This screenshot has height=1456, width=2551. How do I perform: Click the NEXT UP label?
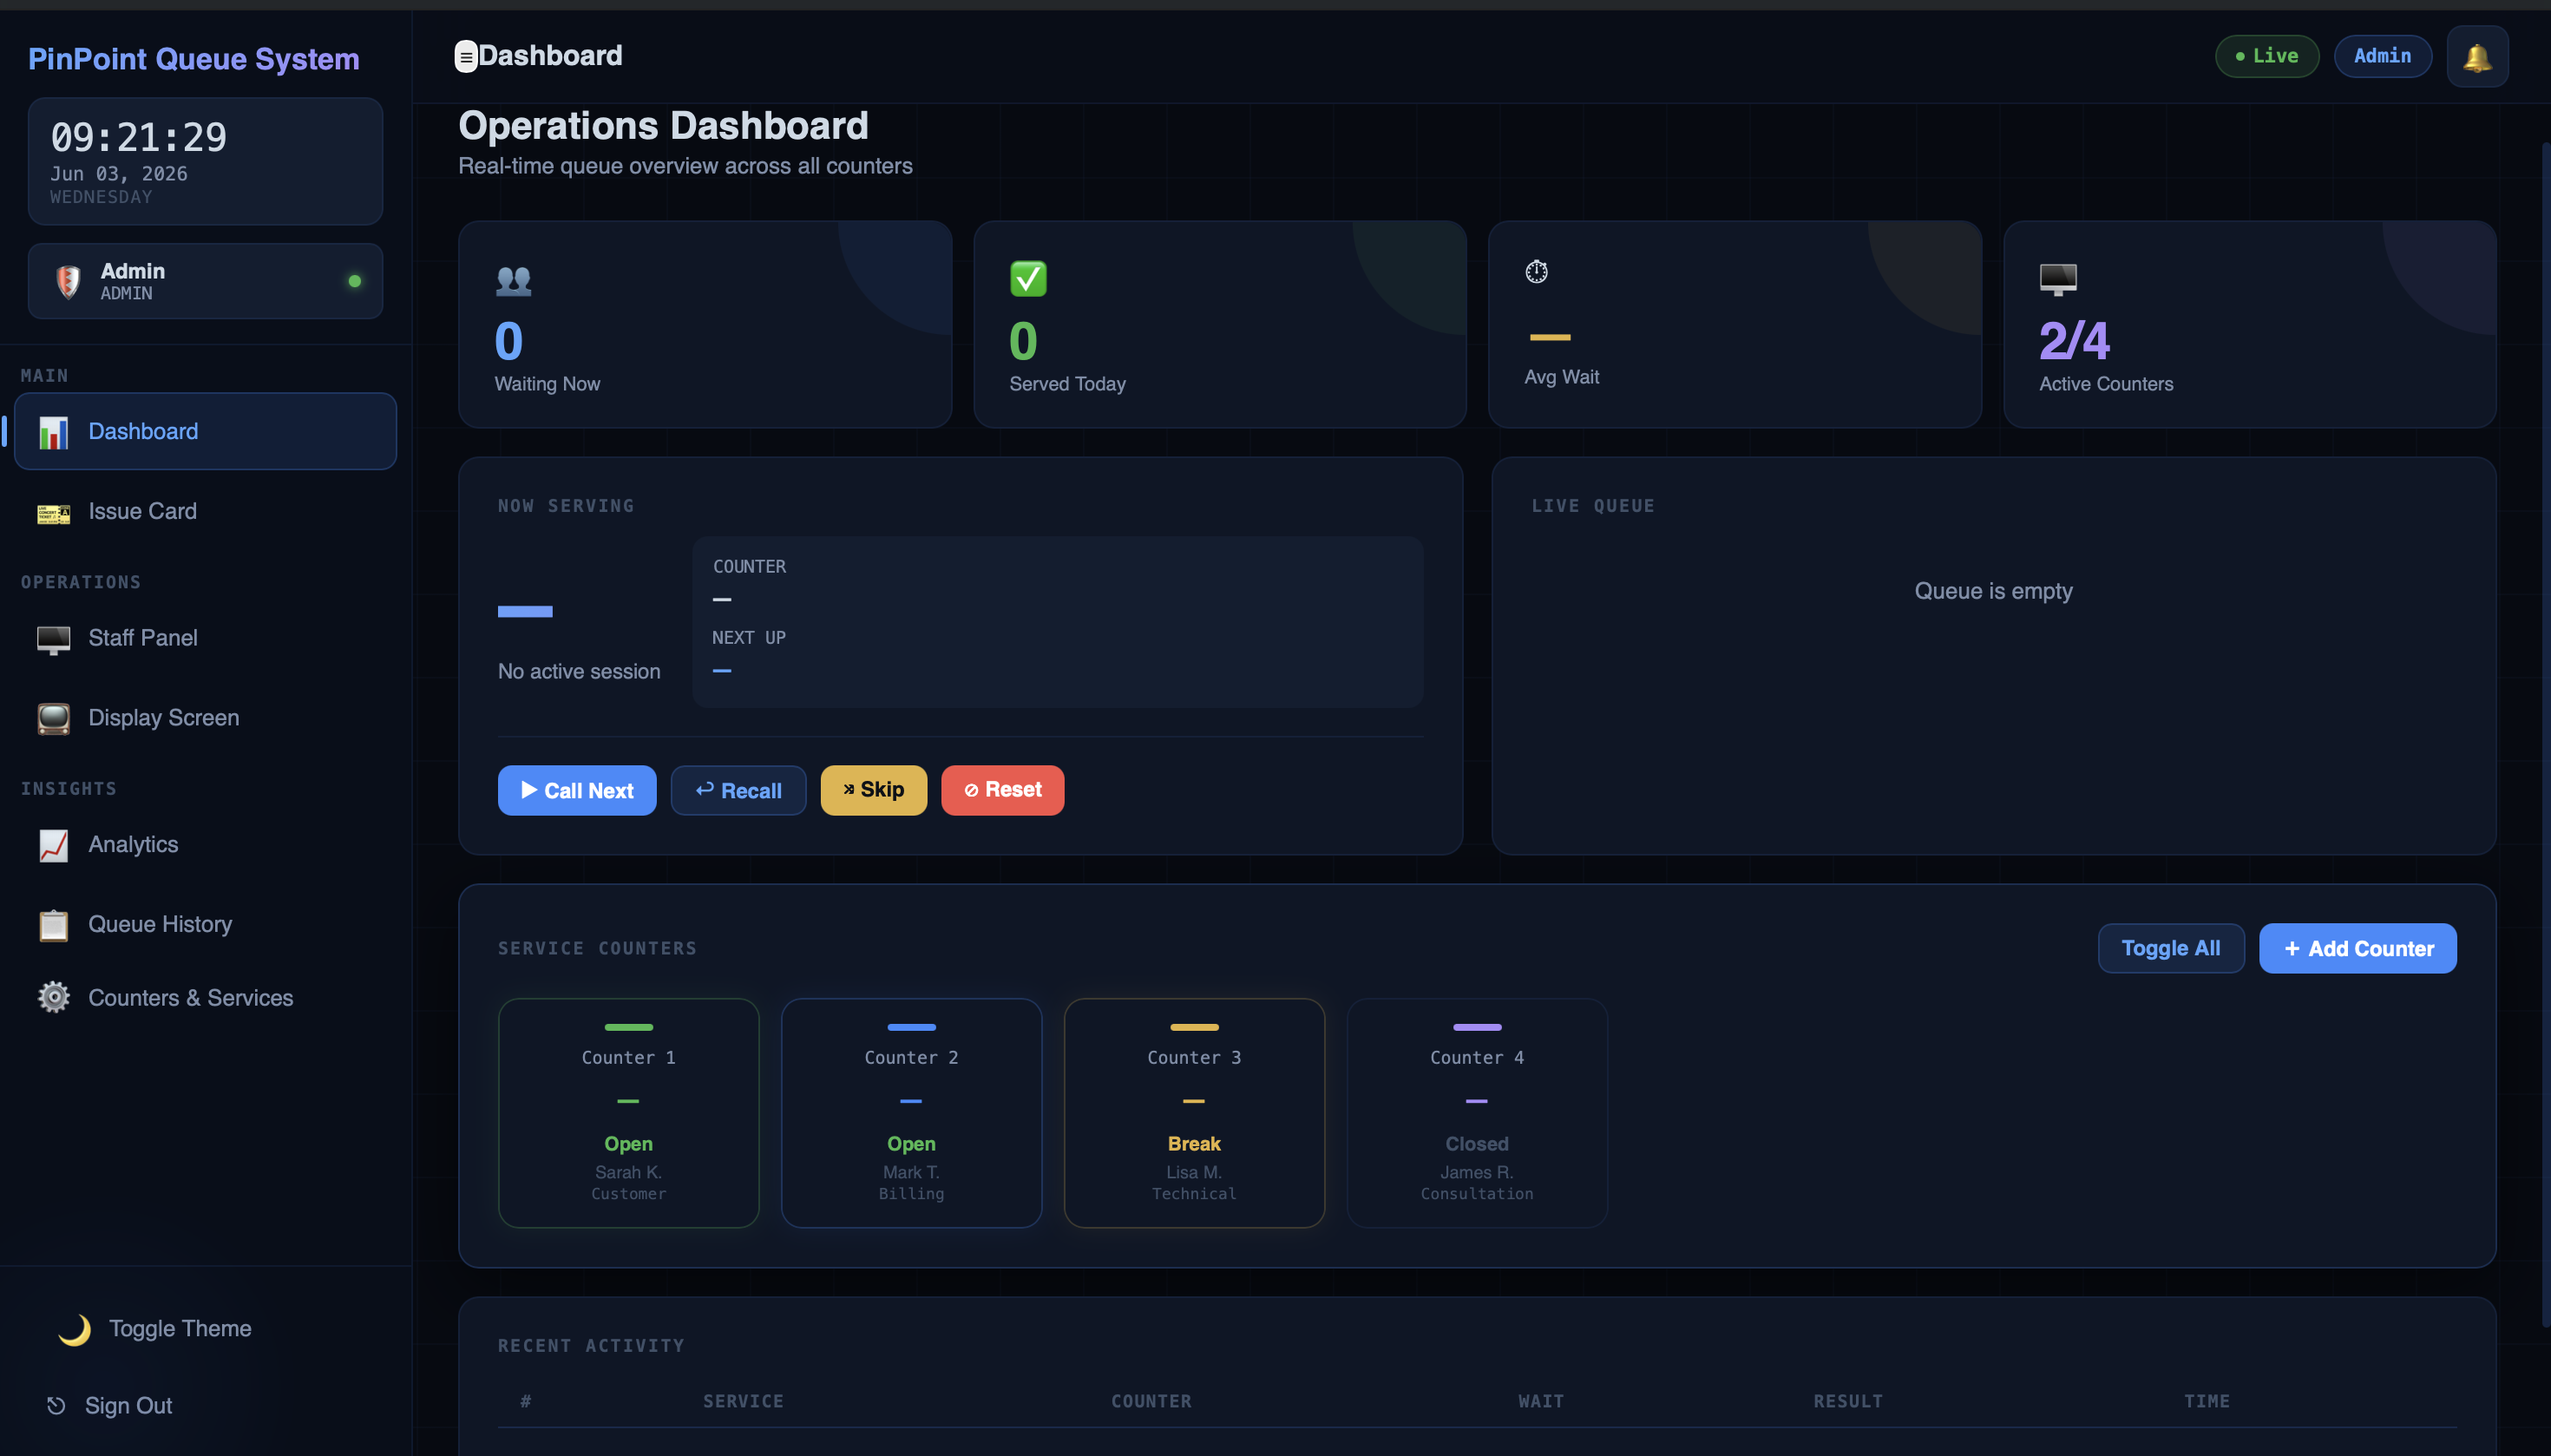[749, 638]
